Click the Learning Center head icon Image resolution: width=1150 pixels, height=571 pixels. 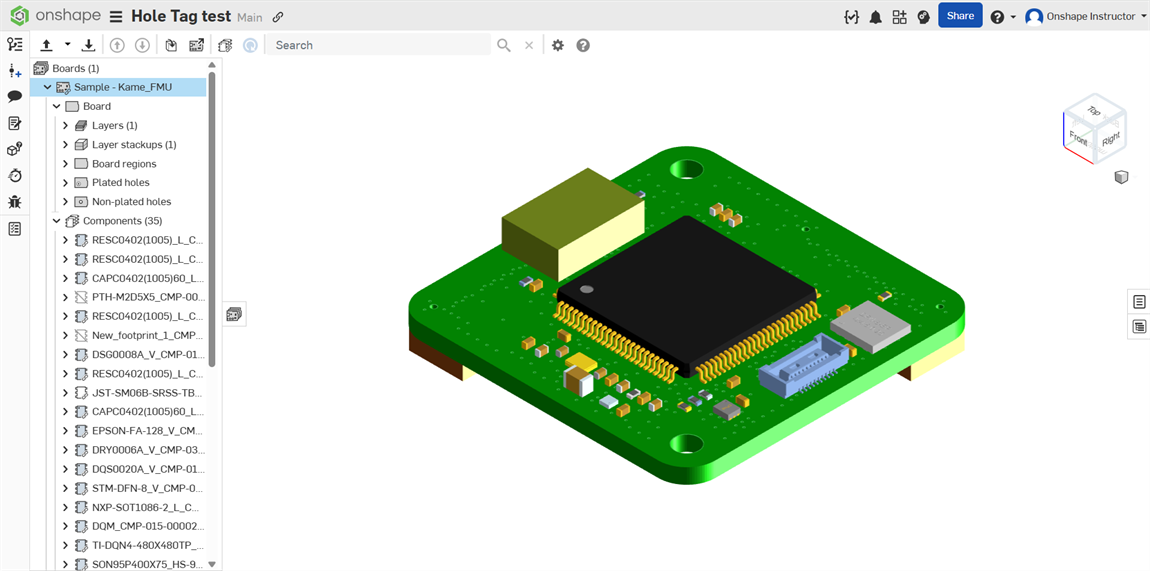(x=924, y=17)
